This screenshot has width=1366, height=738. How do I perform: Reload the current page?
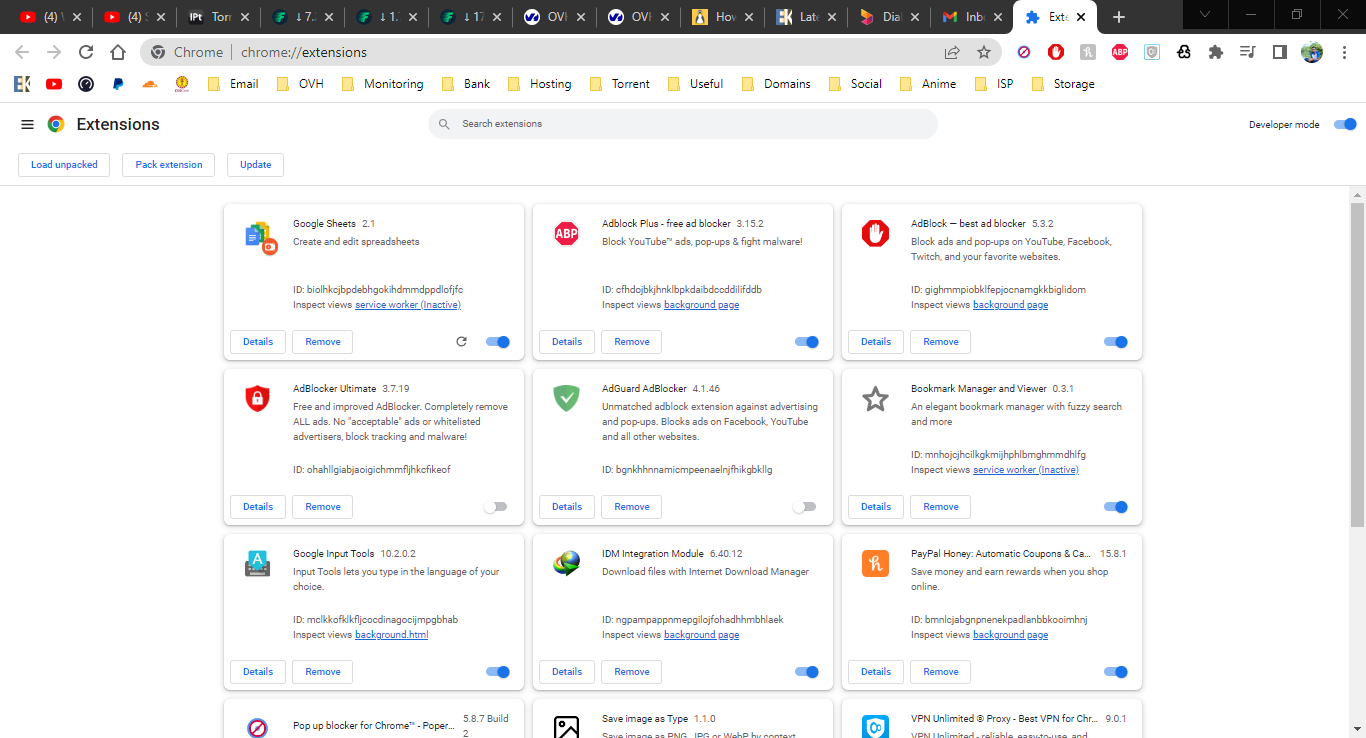point(86,52)
